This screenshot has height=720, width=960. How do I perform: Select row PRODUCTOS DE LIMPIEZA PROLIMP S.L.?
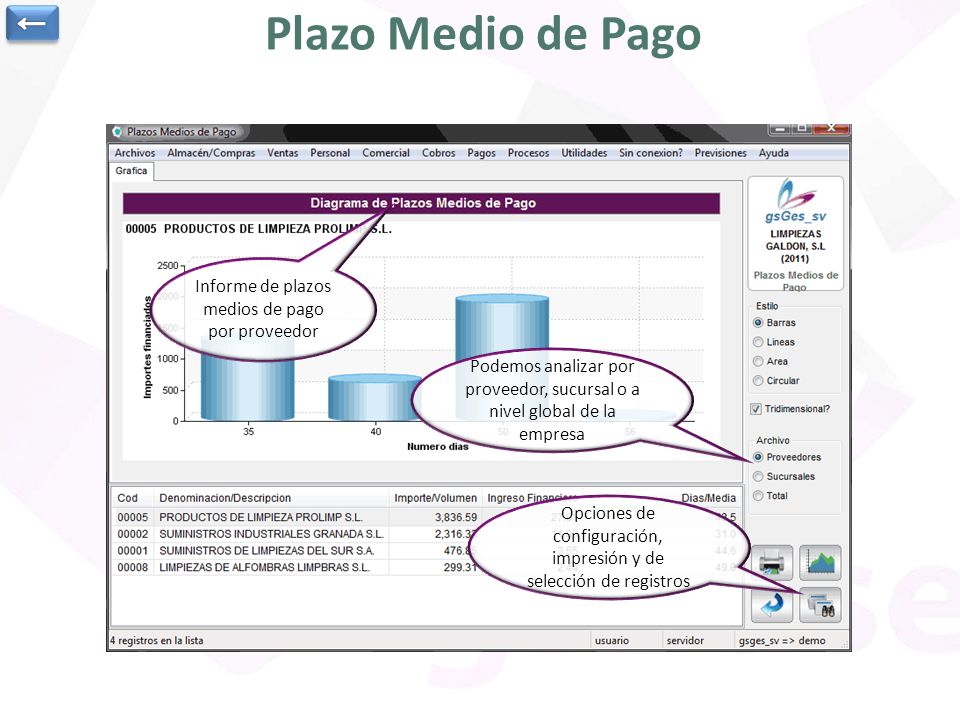427,517
